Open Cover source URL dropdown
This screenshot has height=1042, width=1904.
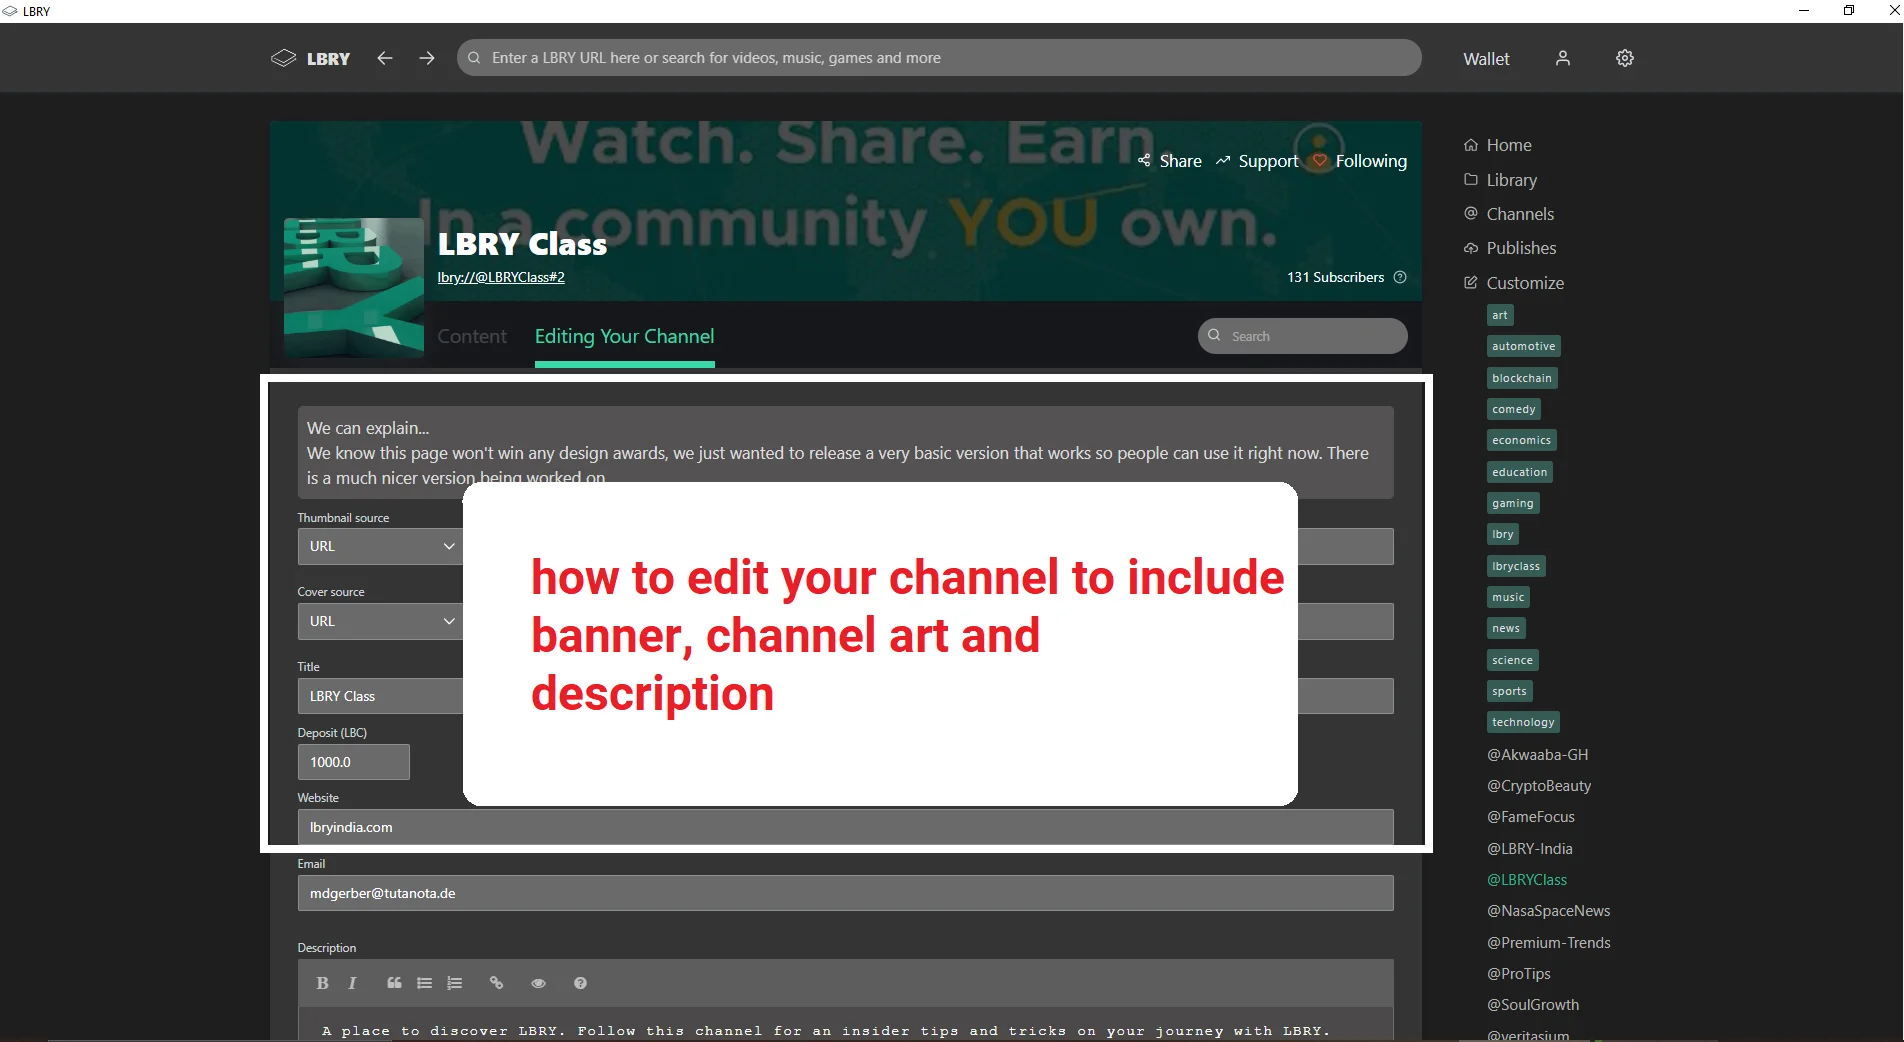coord(380,621)
